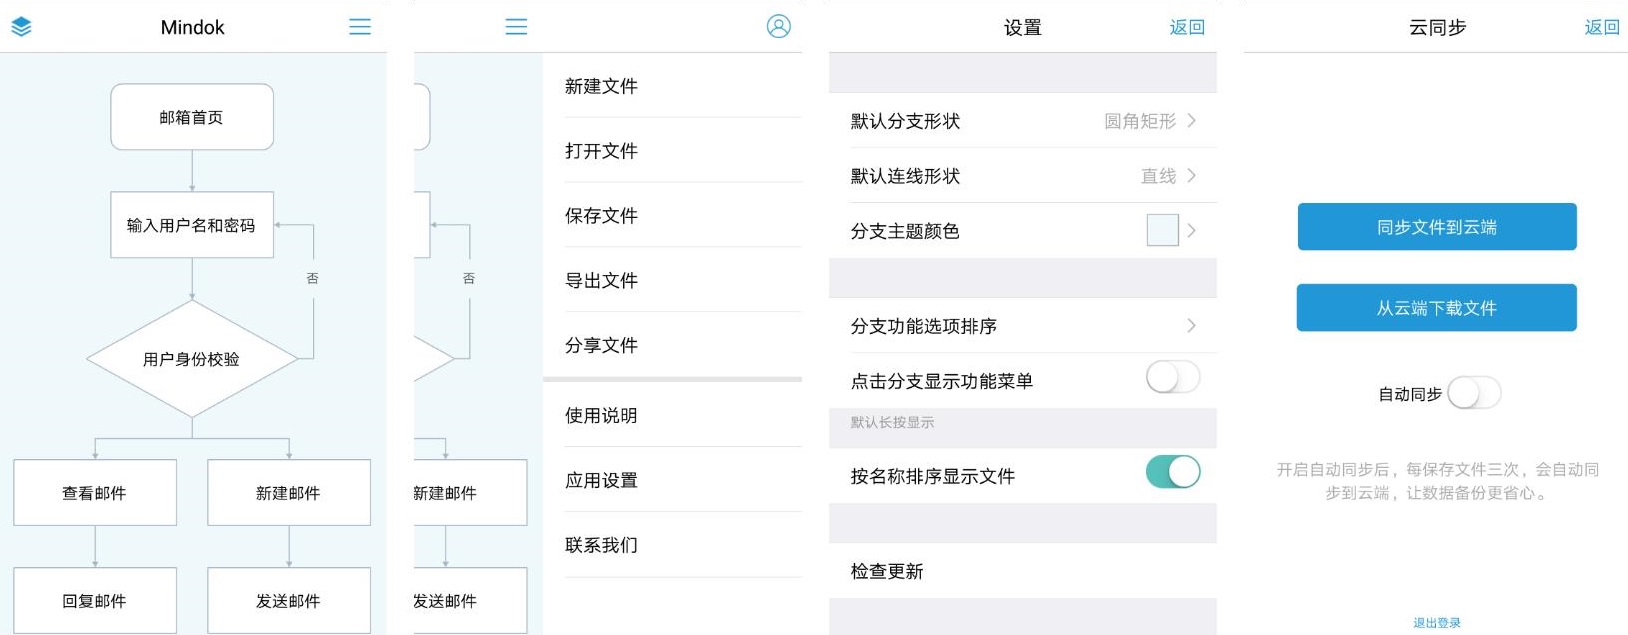
Task: Toggle 按名称排序显示文件 switch off
Action: [x=1173, y=472]
